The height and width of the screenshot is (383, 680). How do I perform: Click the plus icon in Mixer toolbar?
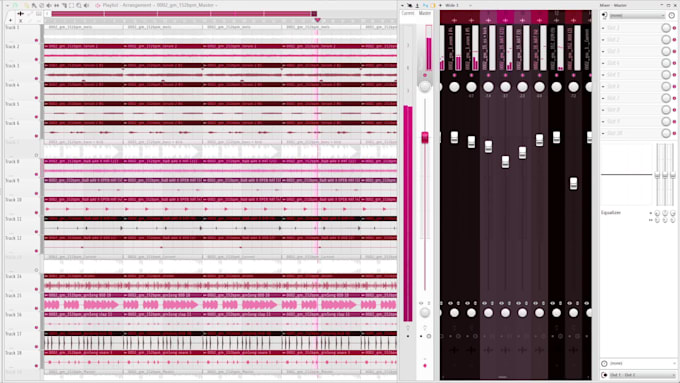click(x=440, y=5)
